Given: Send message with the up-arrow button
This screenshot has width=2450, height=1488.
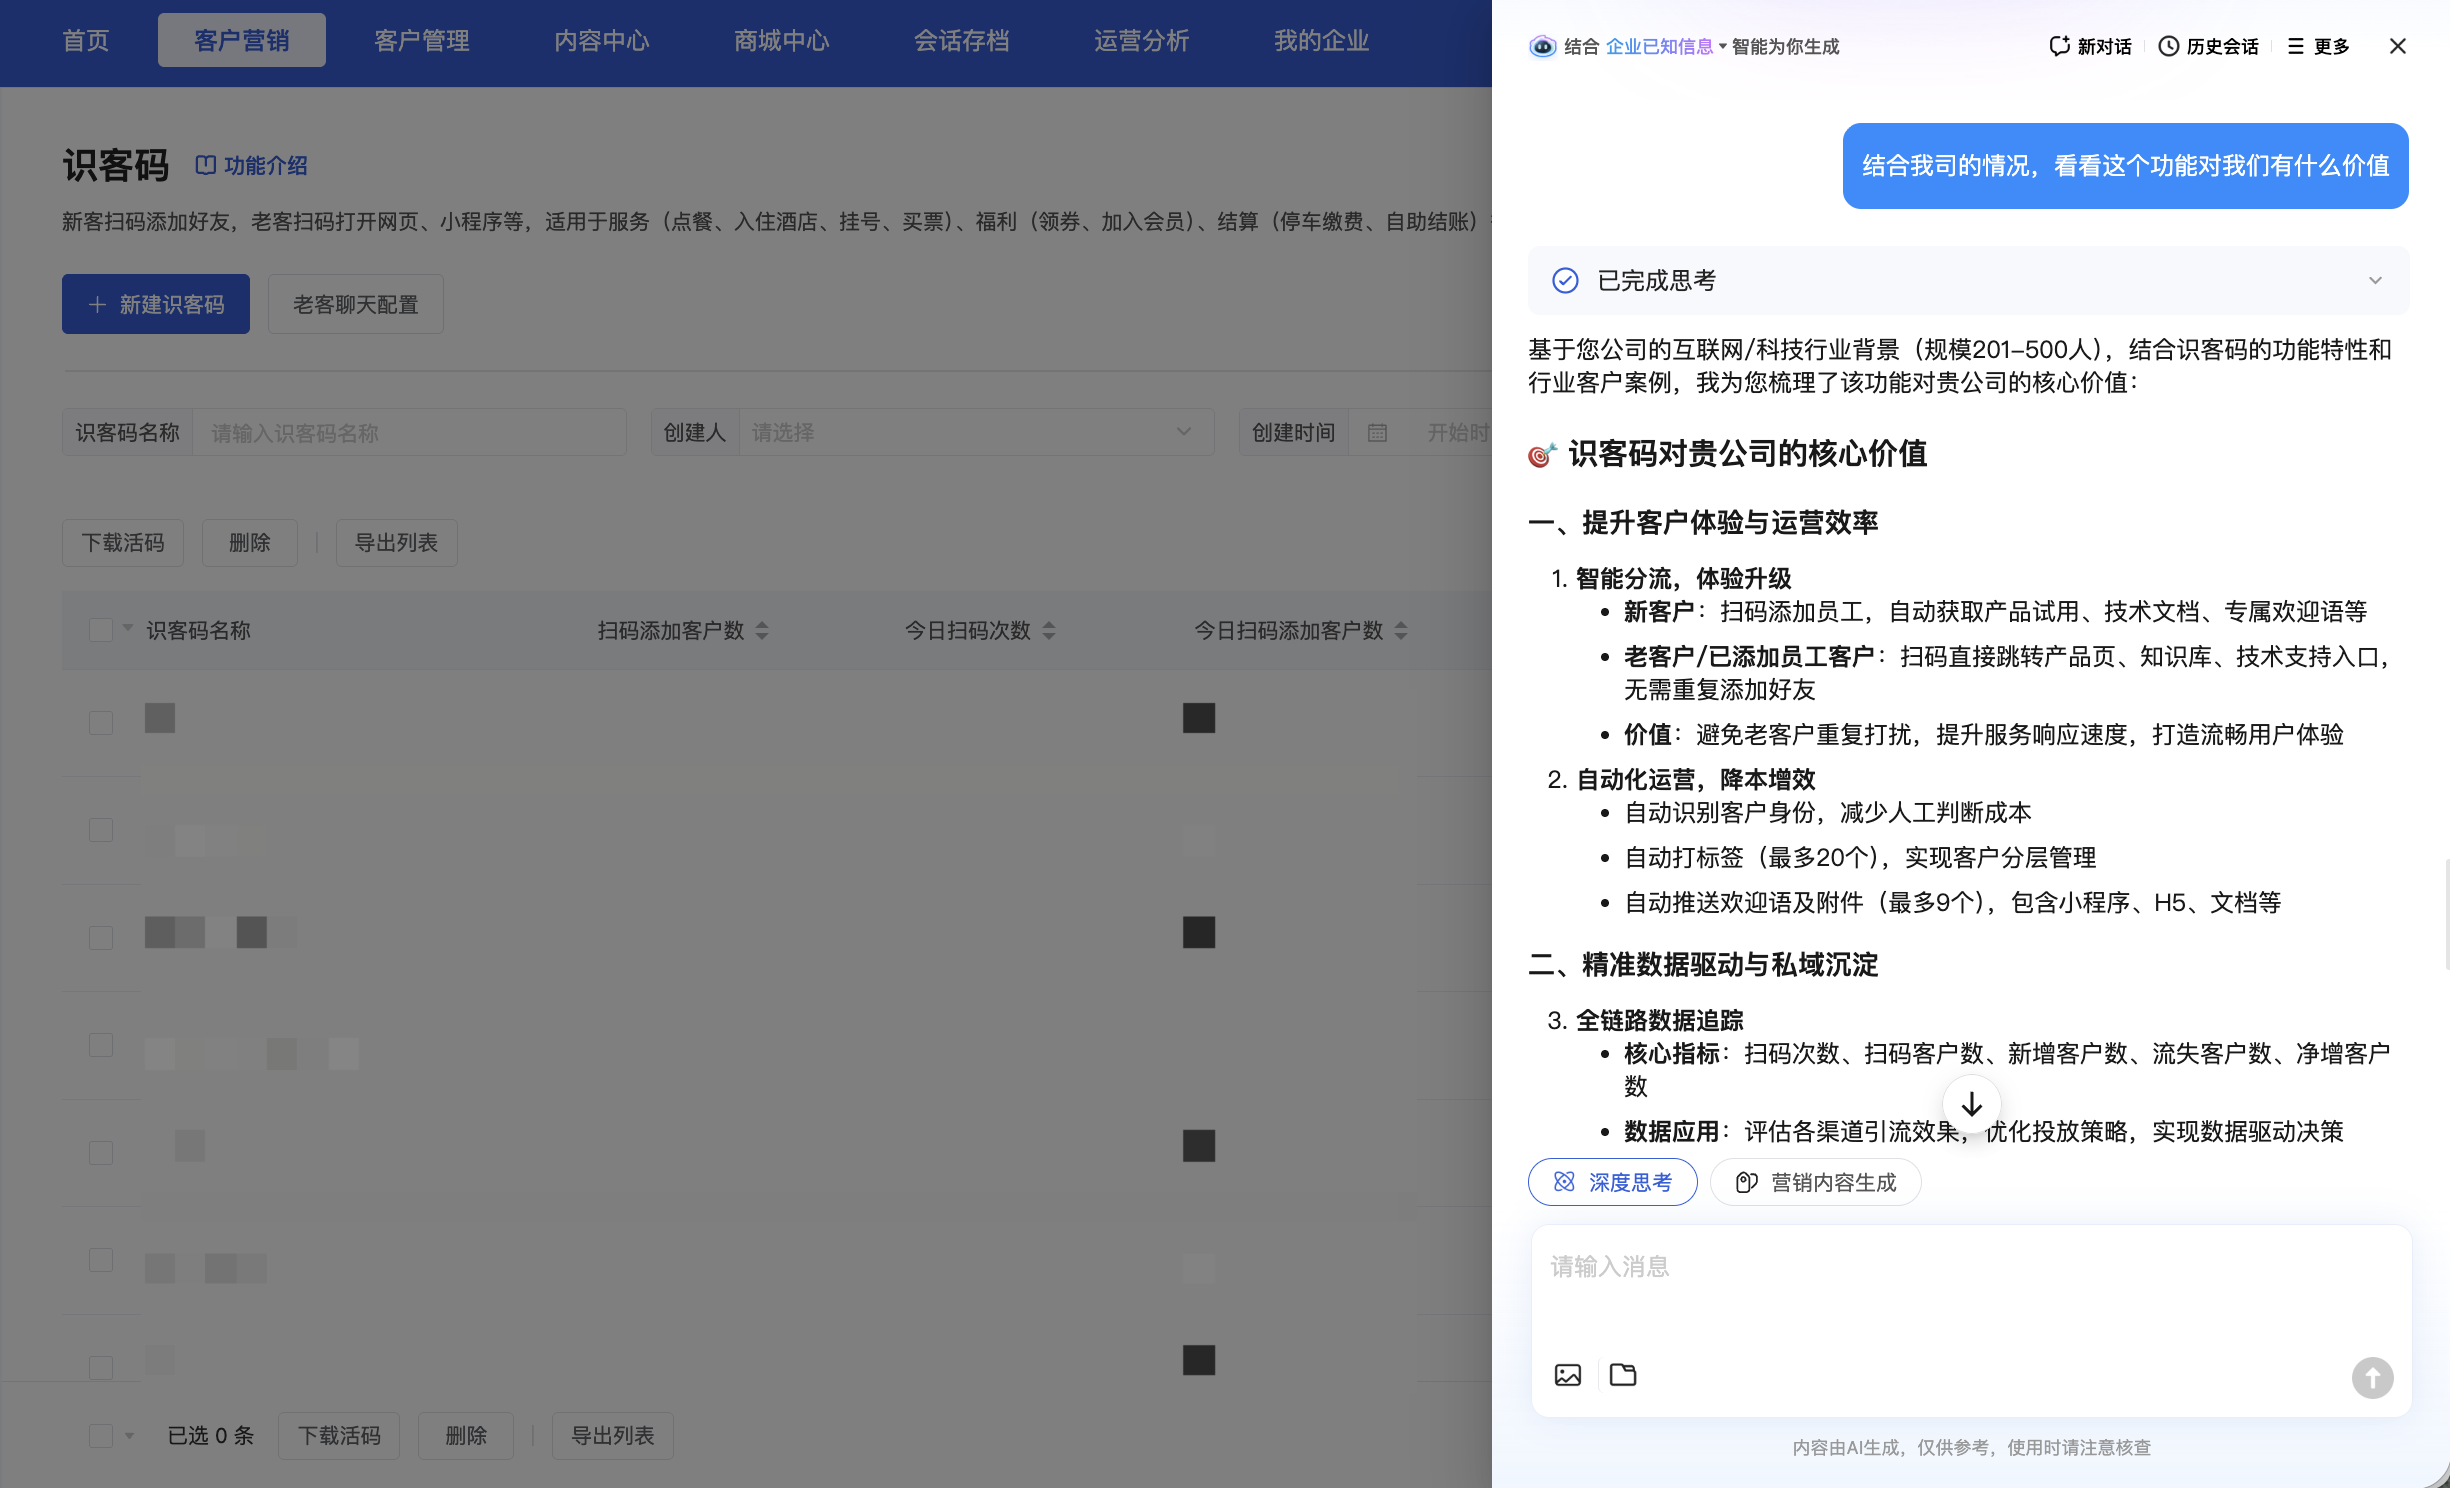Looking at the screenshot, I should pyautogui.click(x=2372, y=1378).
